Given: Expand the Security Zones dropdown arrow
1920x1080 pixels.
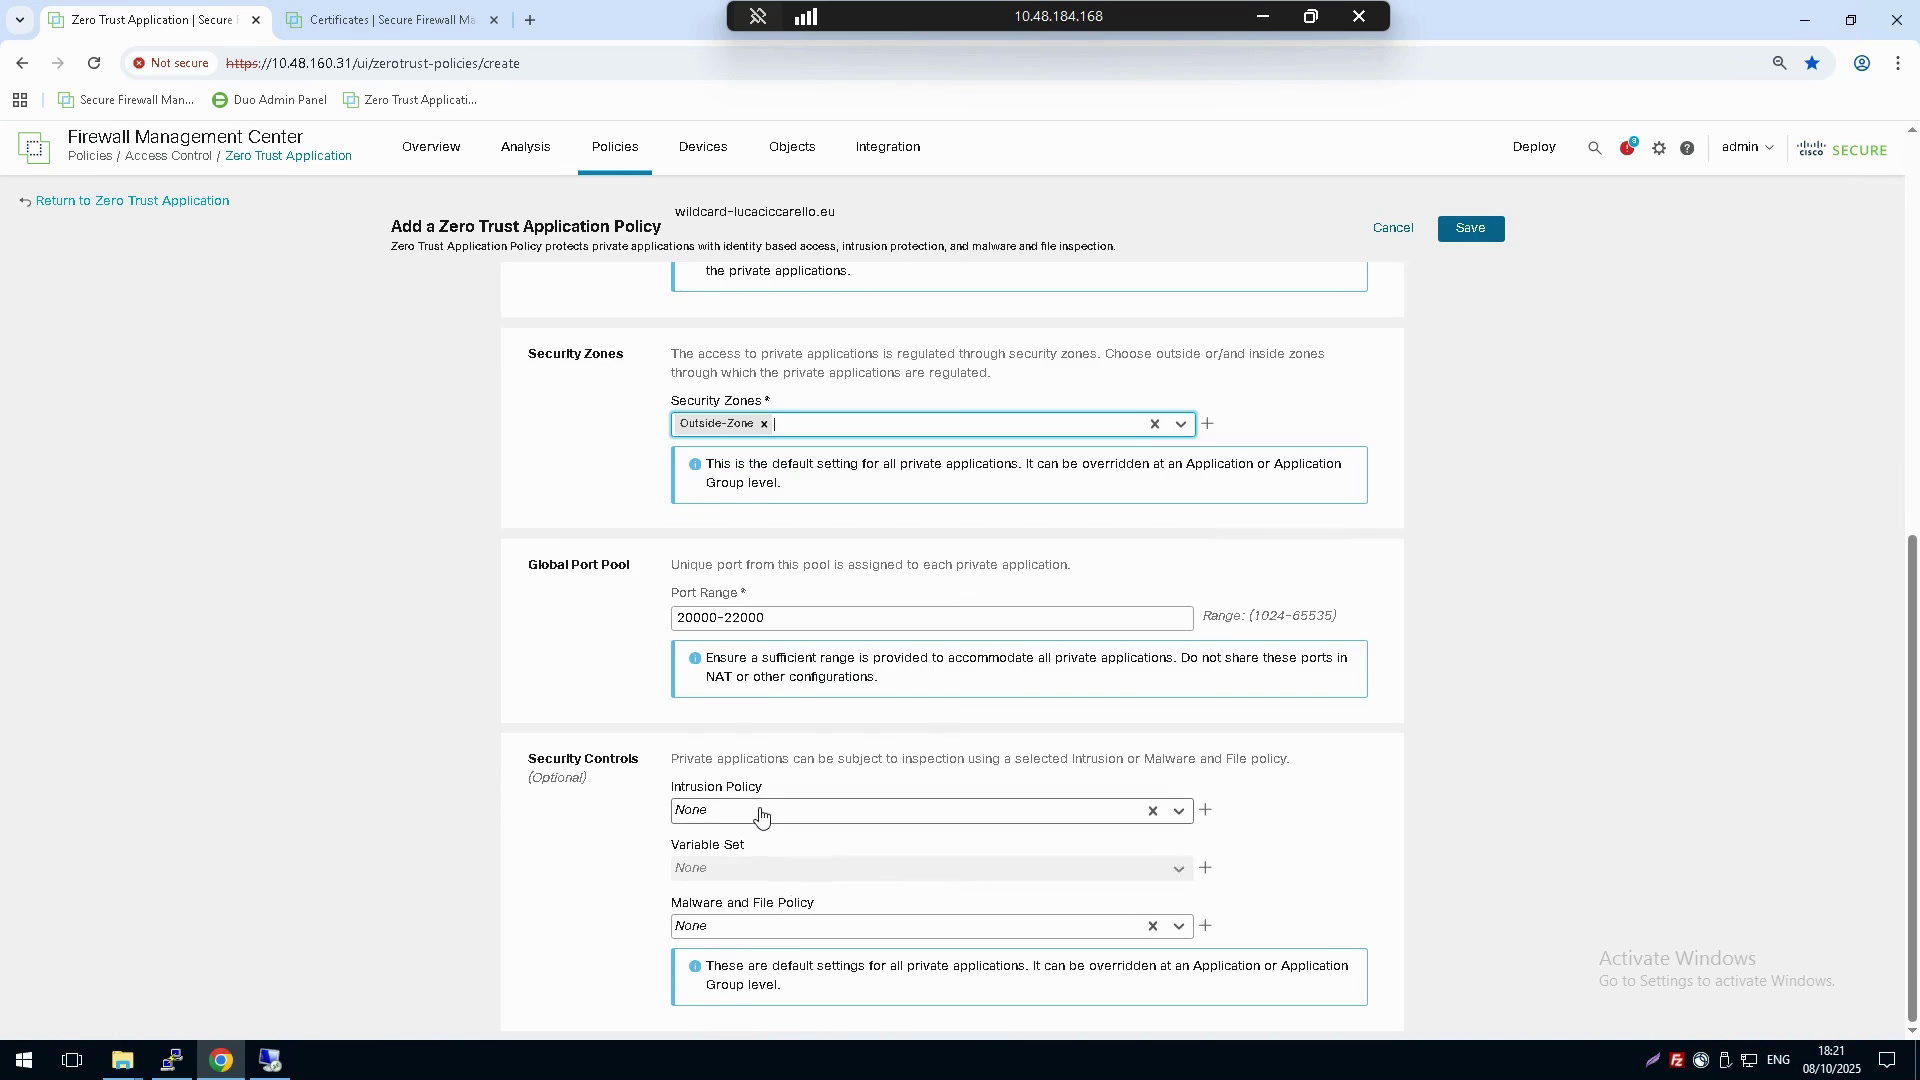Looking at the screenshot, I should [1181, 424].
